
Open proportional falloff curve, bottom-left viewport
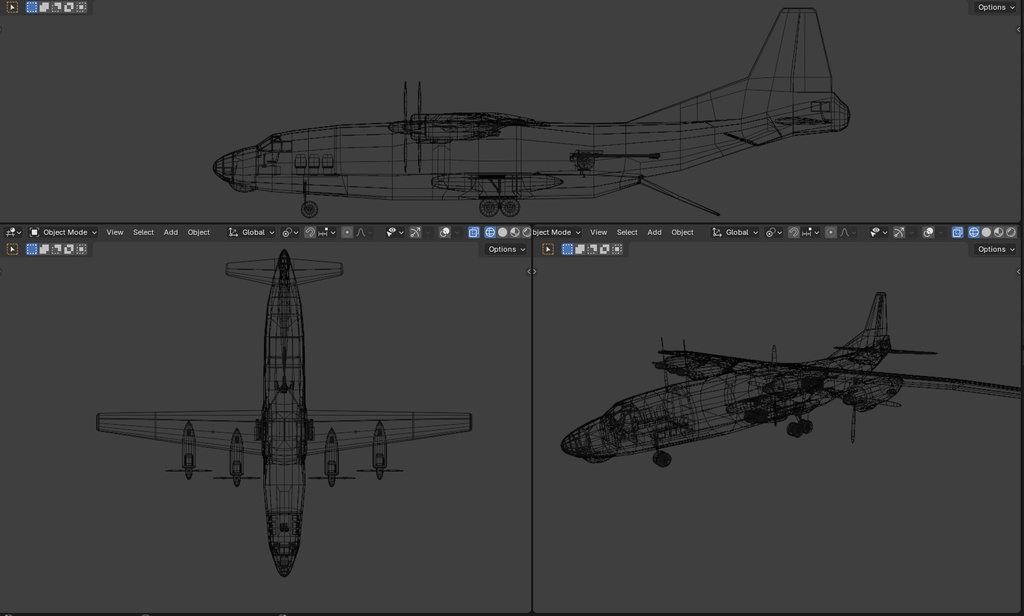pos(362,232)
